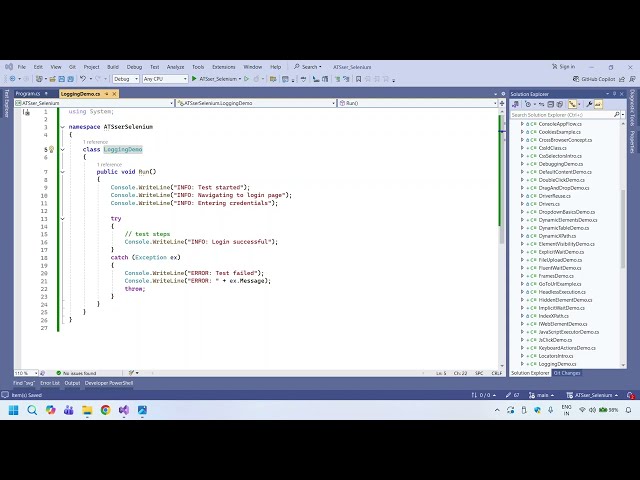Start debugging with the green ATSser_Selenium play button
Screen dimensions: 640x480
214,79
